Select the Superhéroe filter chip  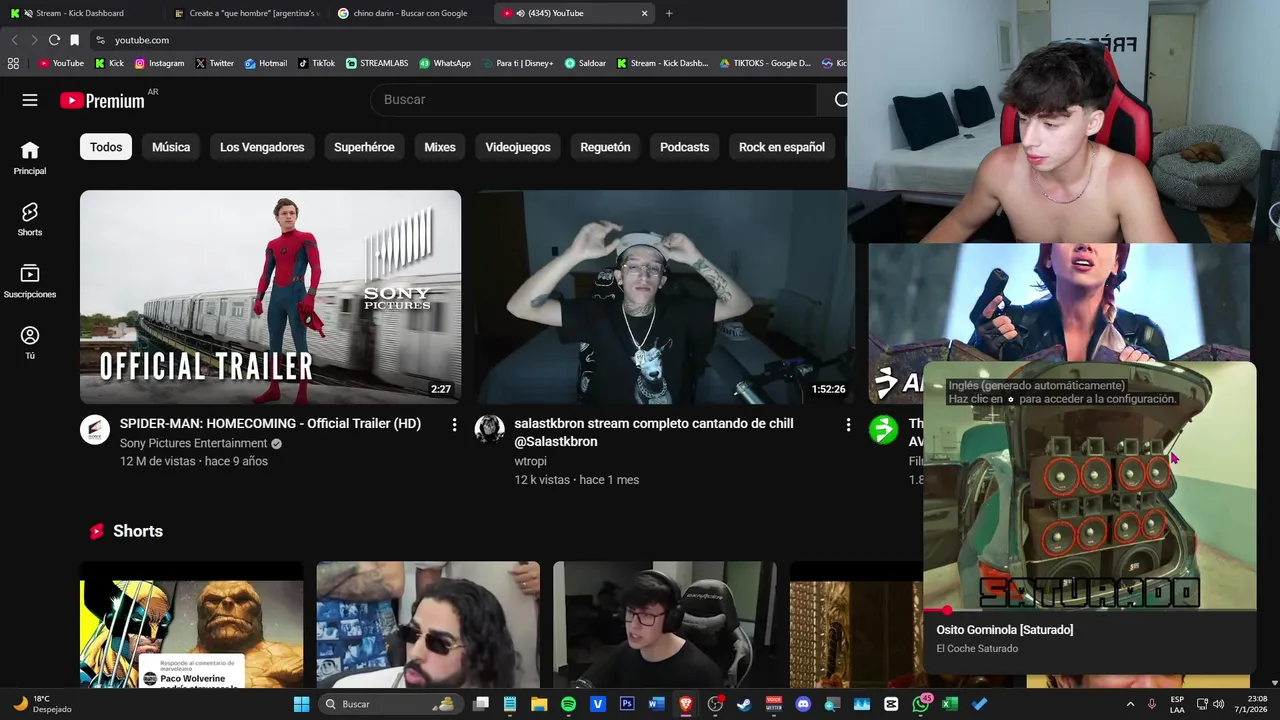(x=364, y=147)
